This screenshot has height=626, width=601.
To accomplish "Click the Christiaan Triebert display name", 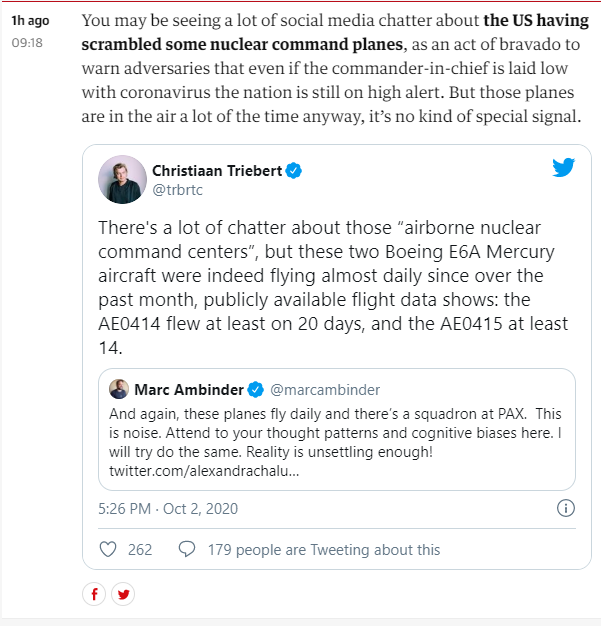I will [216, 171].
